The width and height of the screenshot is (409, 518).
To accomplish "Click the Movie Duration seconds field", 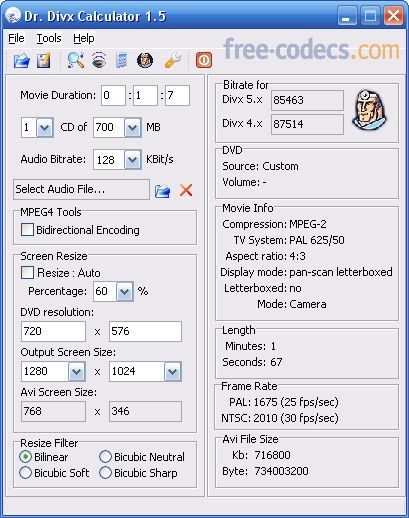I will 177,95.
